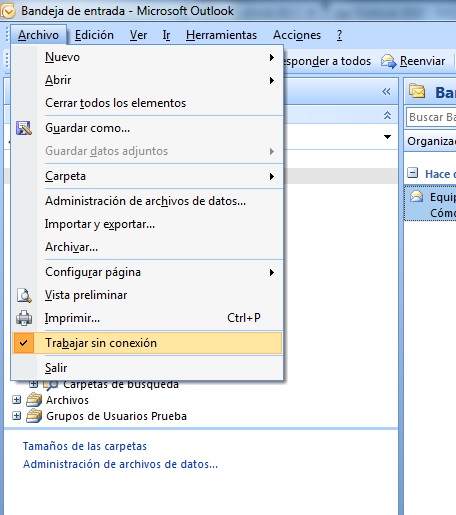Click the Archivos data file icon

coord(34,400)
